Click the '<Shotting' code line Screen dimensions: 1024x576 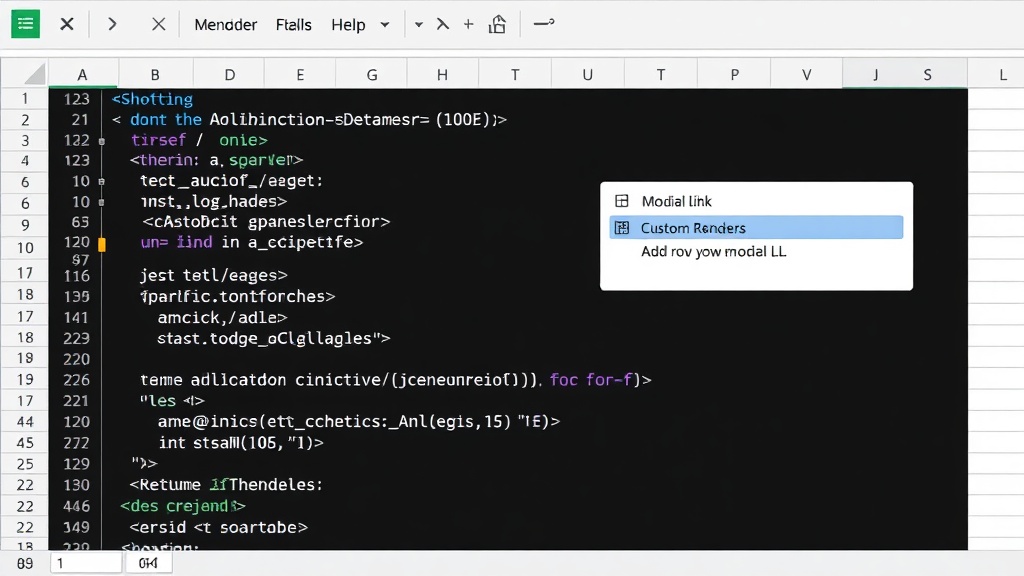click(x=152, y=99)
